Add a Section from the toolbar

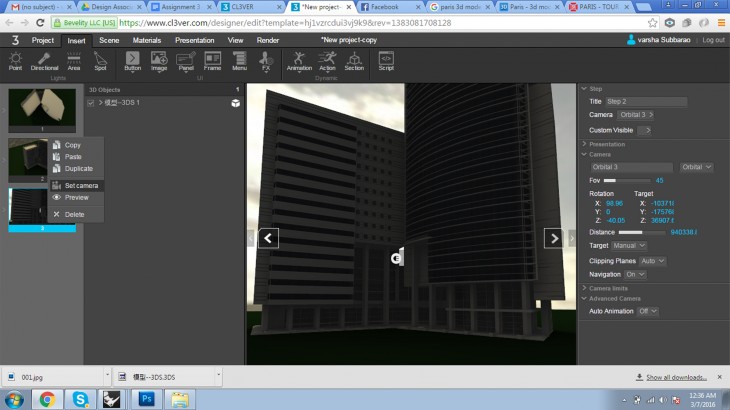tap(354, 61)
